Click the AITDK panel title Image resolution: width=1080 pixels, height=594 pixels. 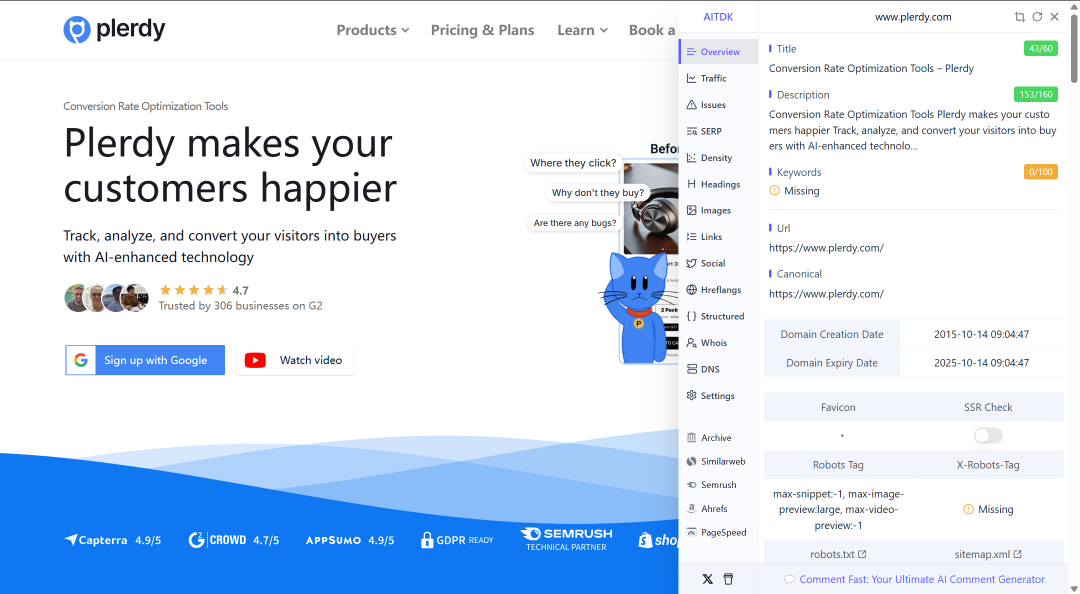(718, 17)
